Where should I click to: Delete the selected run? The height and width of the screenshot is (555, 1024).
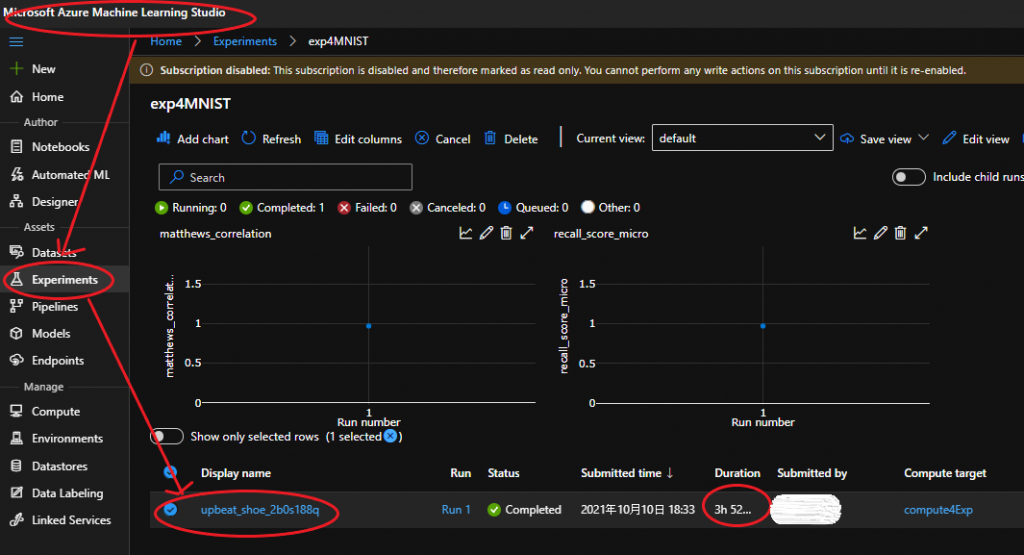[511, 138]
